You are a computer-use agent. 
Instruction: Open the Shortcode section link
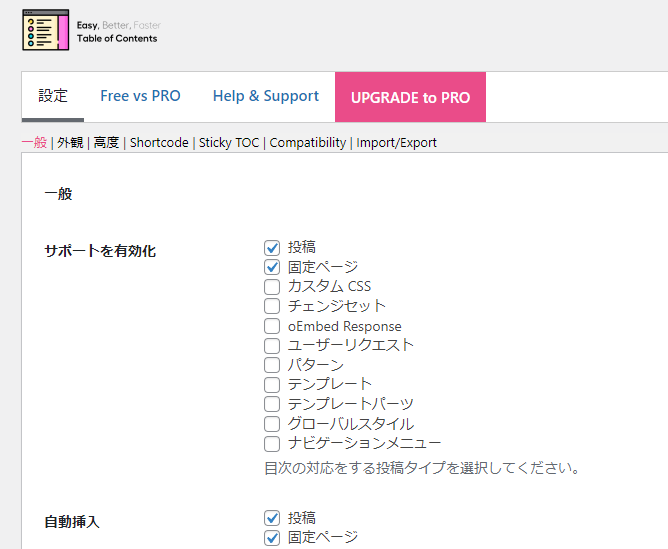(159, 142)
